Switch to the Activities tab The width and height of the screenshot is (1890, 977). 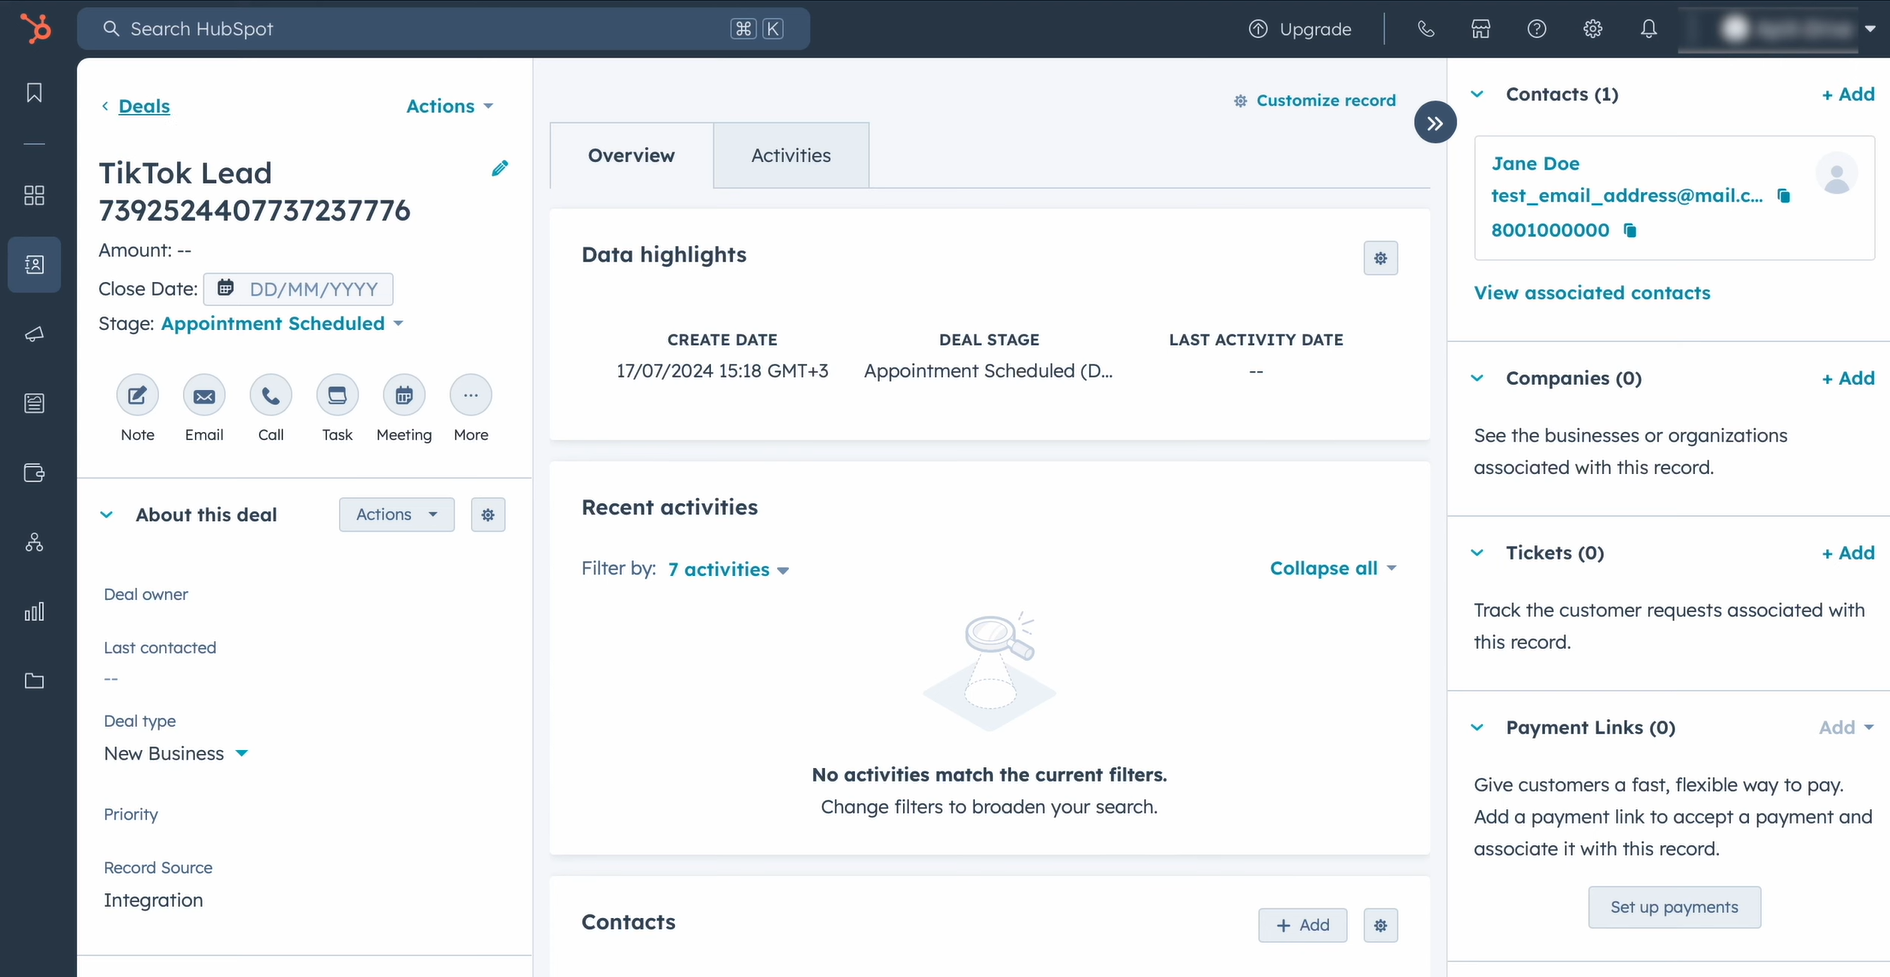pyautogui.click(x=791, y=155)
